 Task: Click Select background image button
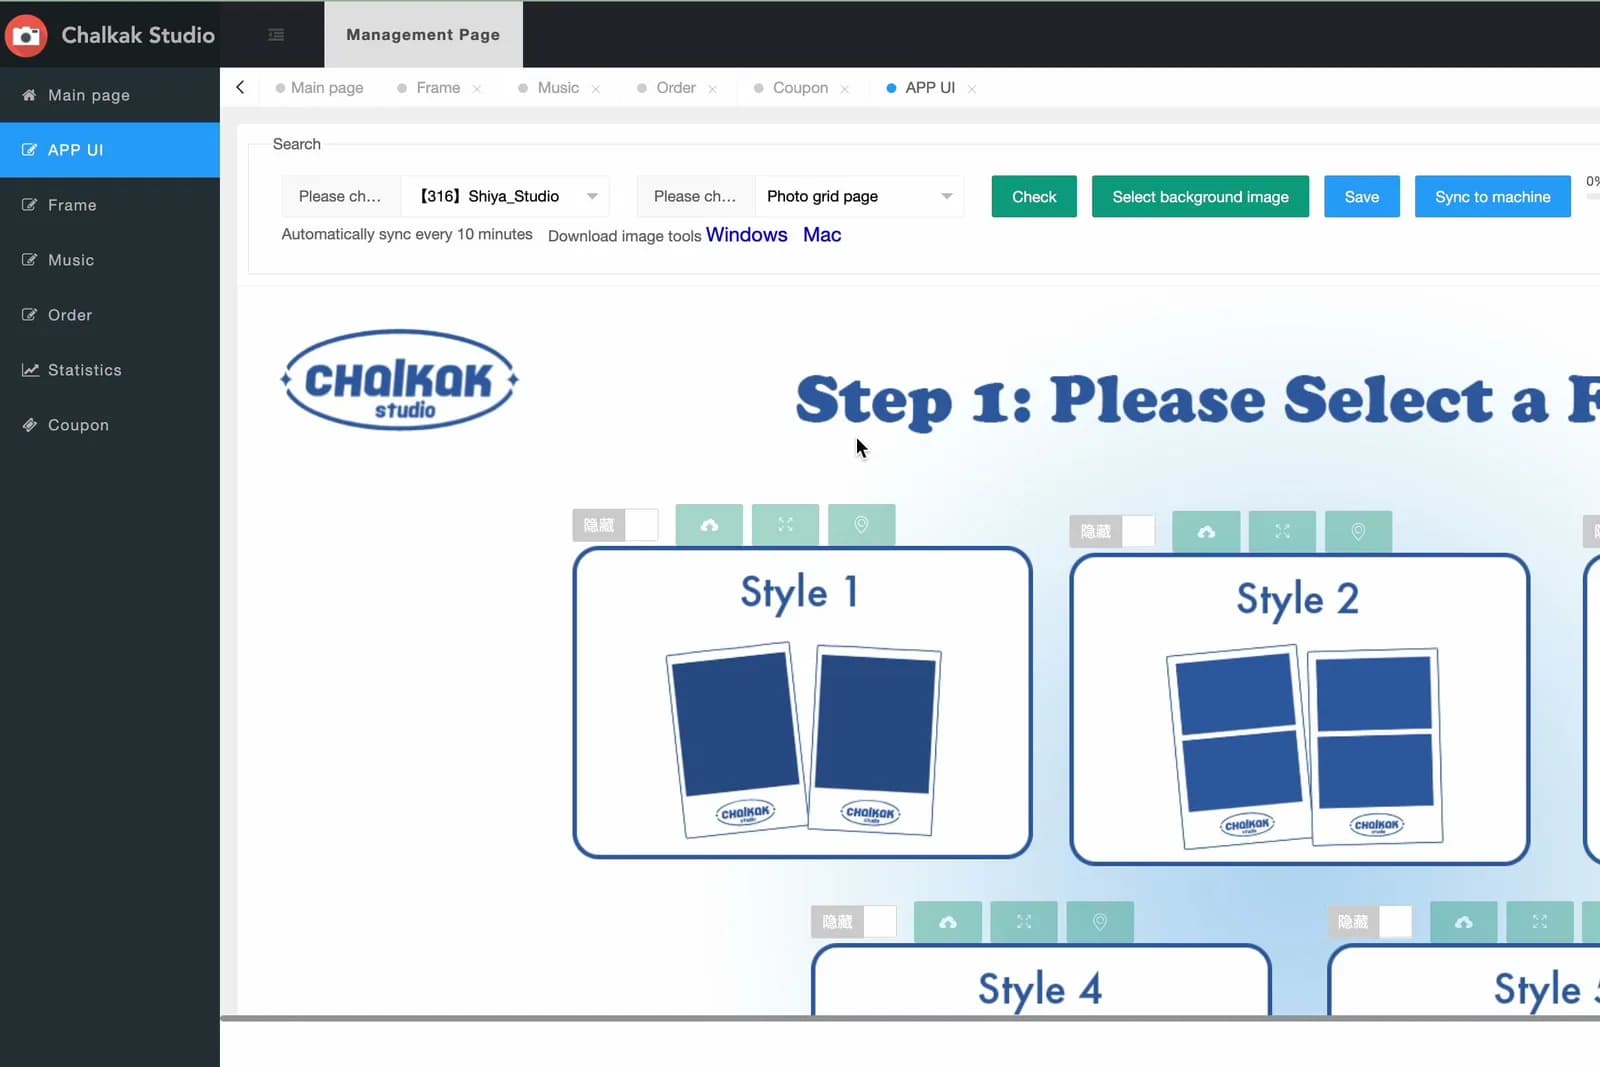coord(1200,197)
